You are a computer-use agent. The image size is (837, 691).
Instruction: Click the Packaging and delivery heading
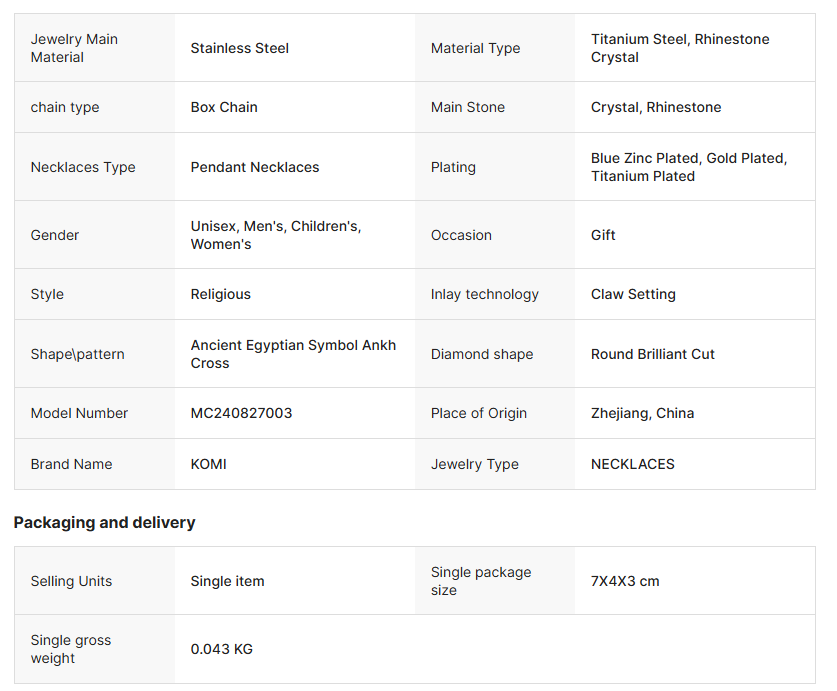click(104, 522)
